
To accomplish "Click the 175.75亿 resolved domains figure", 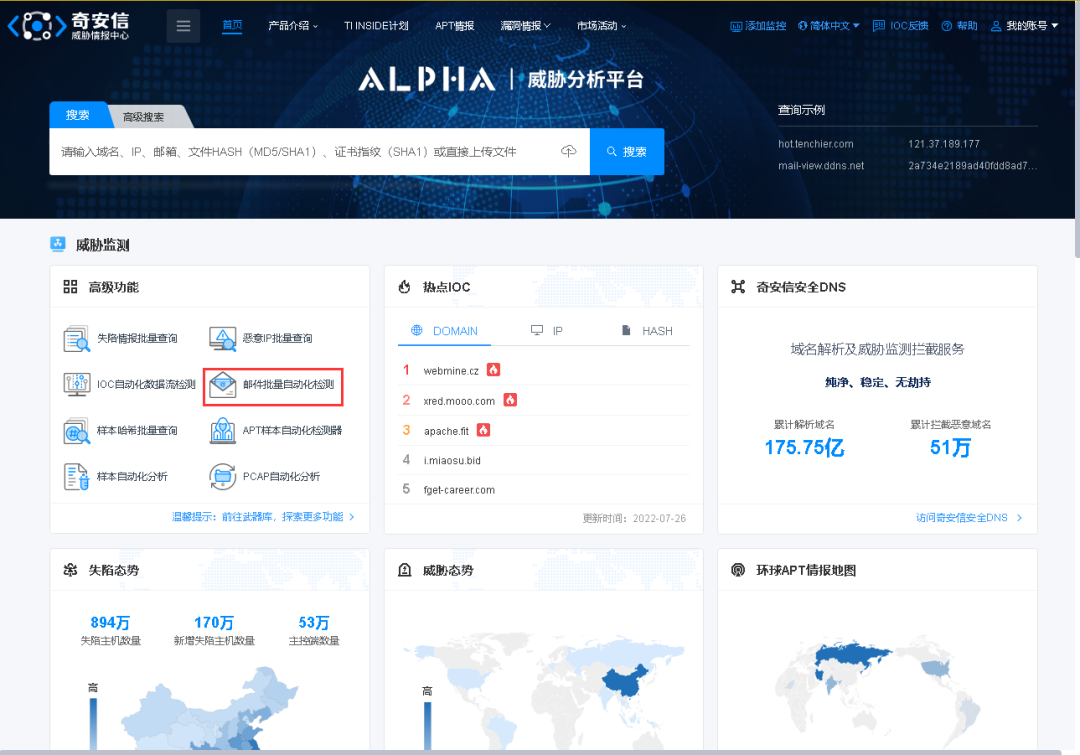I will (804, 448).
